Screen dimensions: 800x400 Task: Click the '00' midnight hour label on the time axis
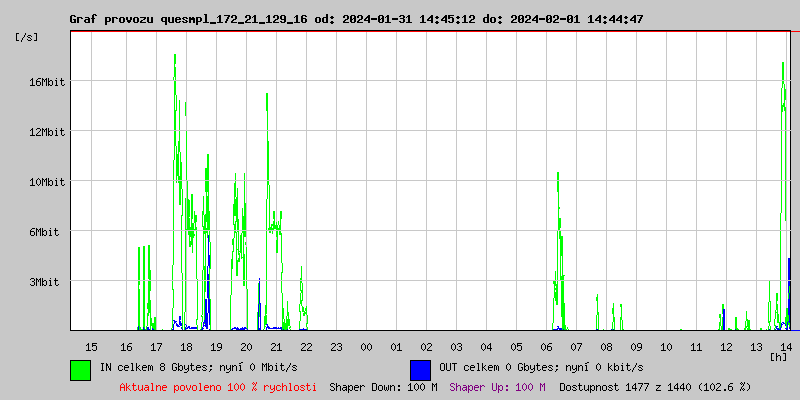point(366,347)
